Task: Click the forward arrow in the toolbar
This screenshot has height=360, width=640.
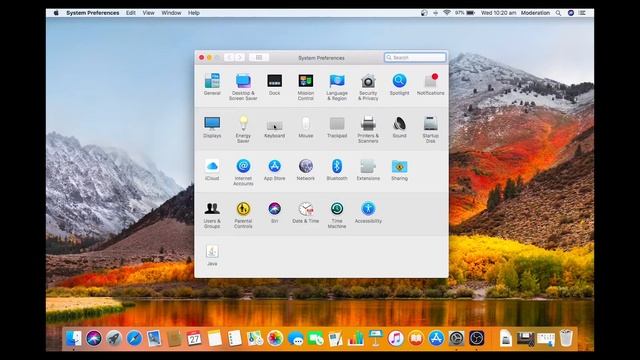Action: [240, 58]
